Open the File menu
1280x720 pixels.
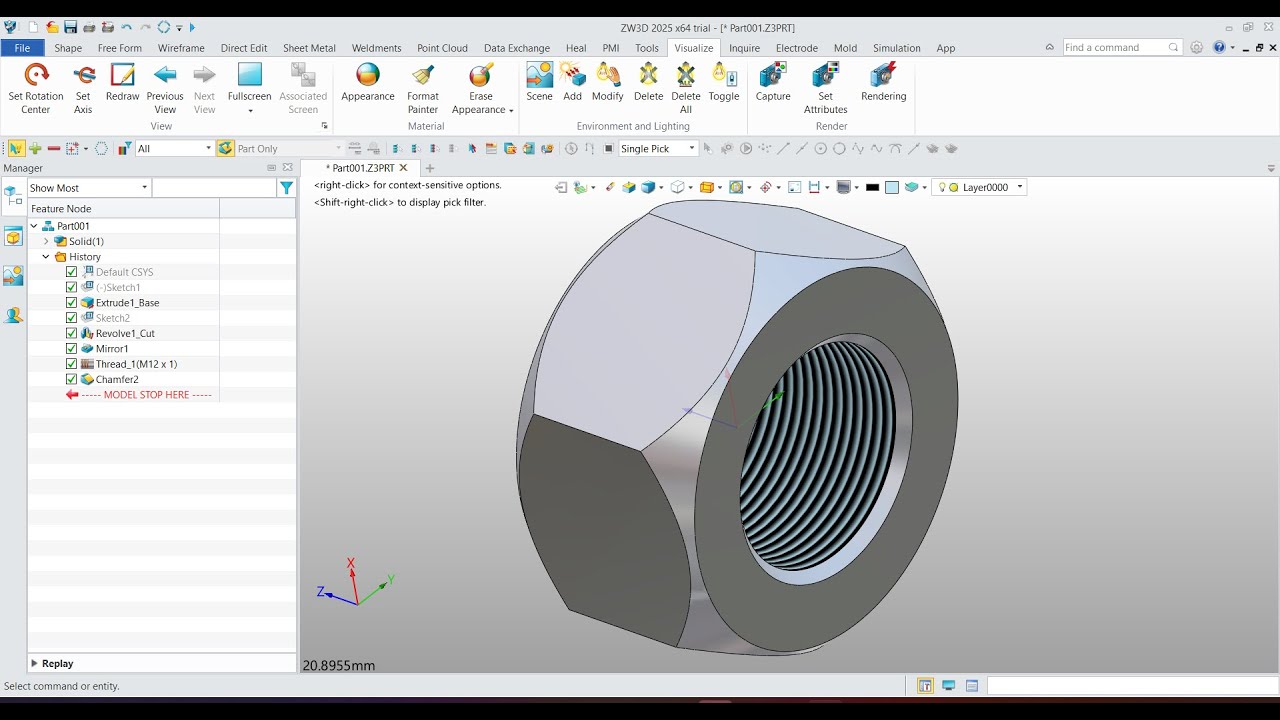(x=22, y=47)
